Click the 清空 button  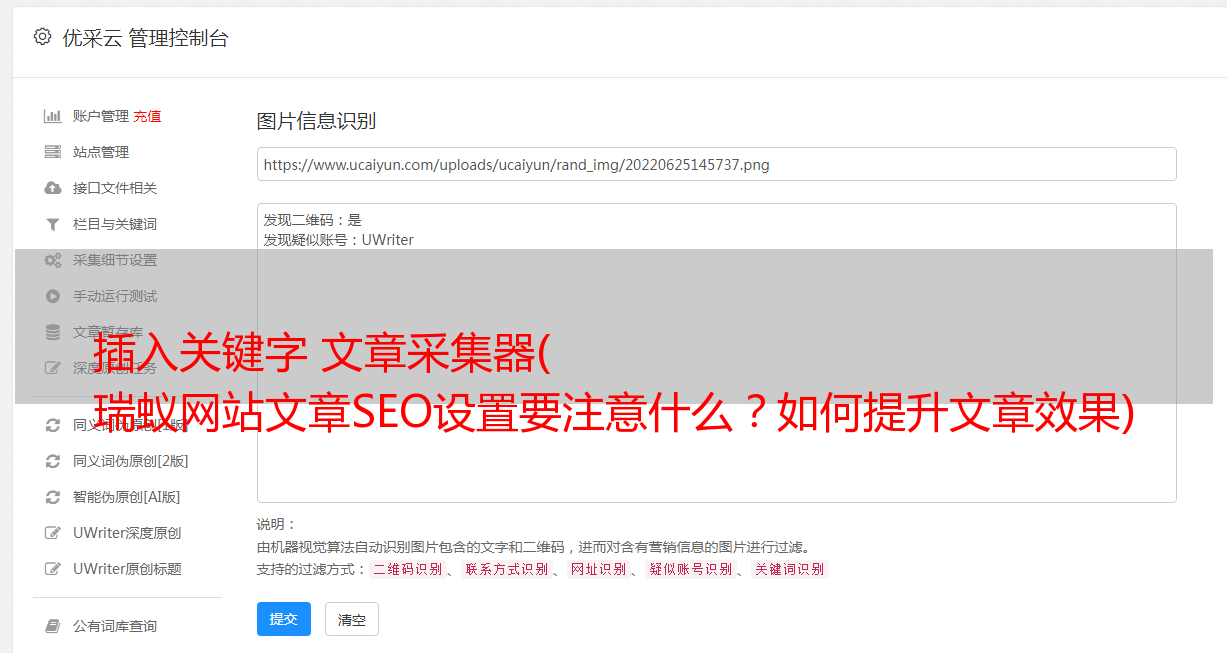tap(352, 619)
